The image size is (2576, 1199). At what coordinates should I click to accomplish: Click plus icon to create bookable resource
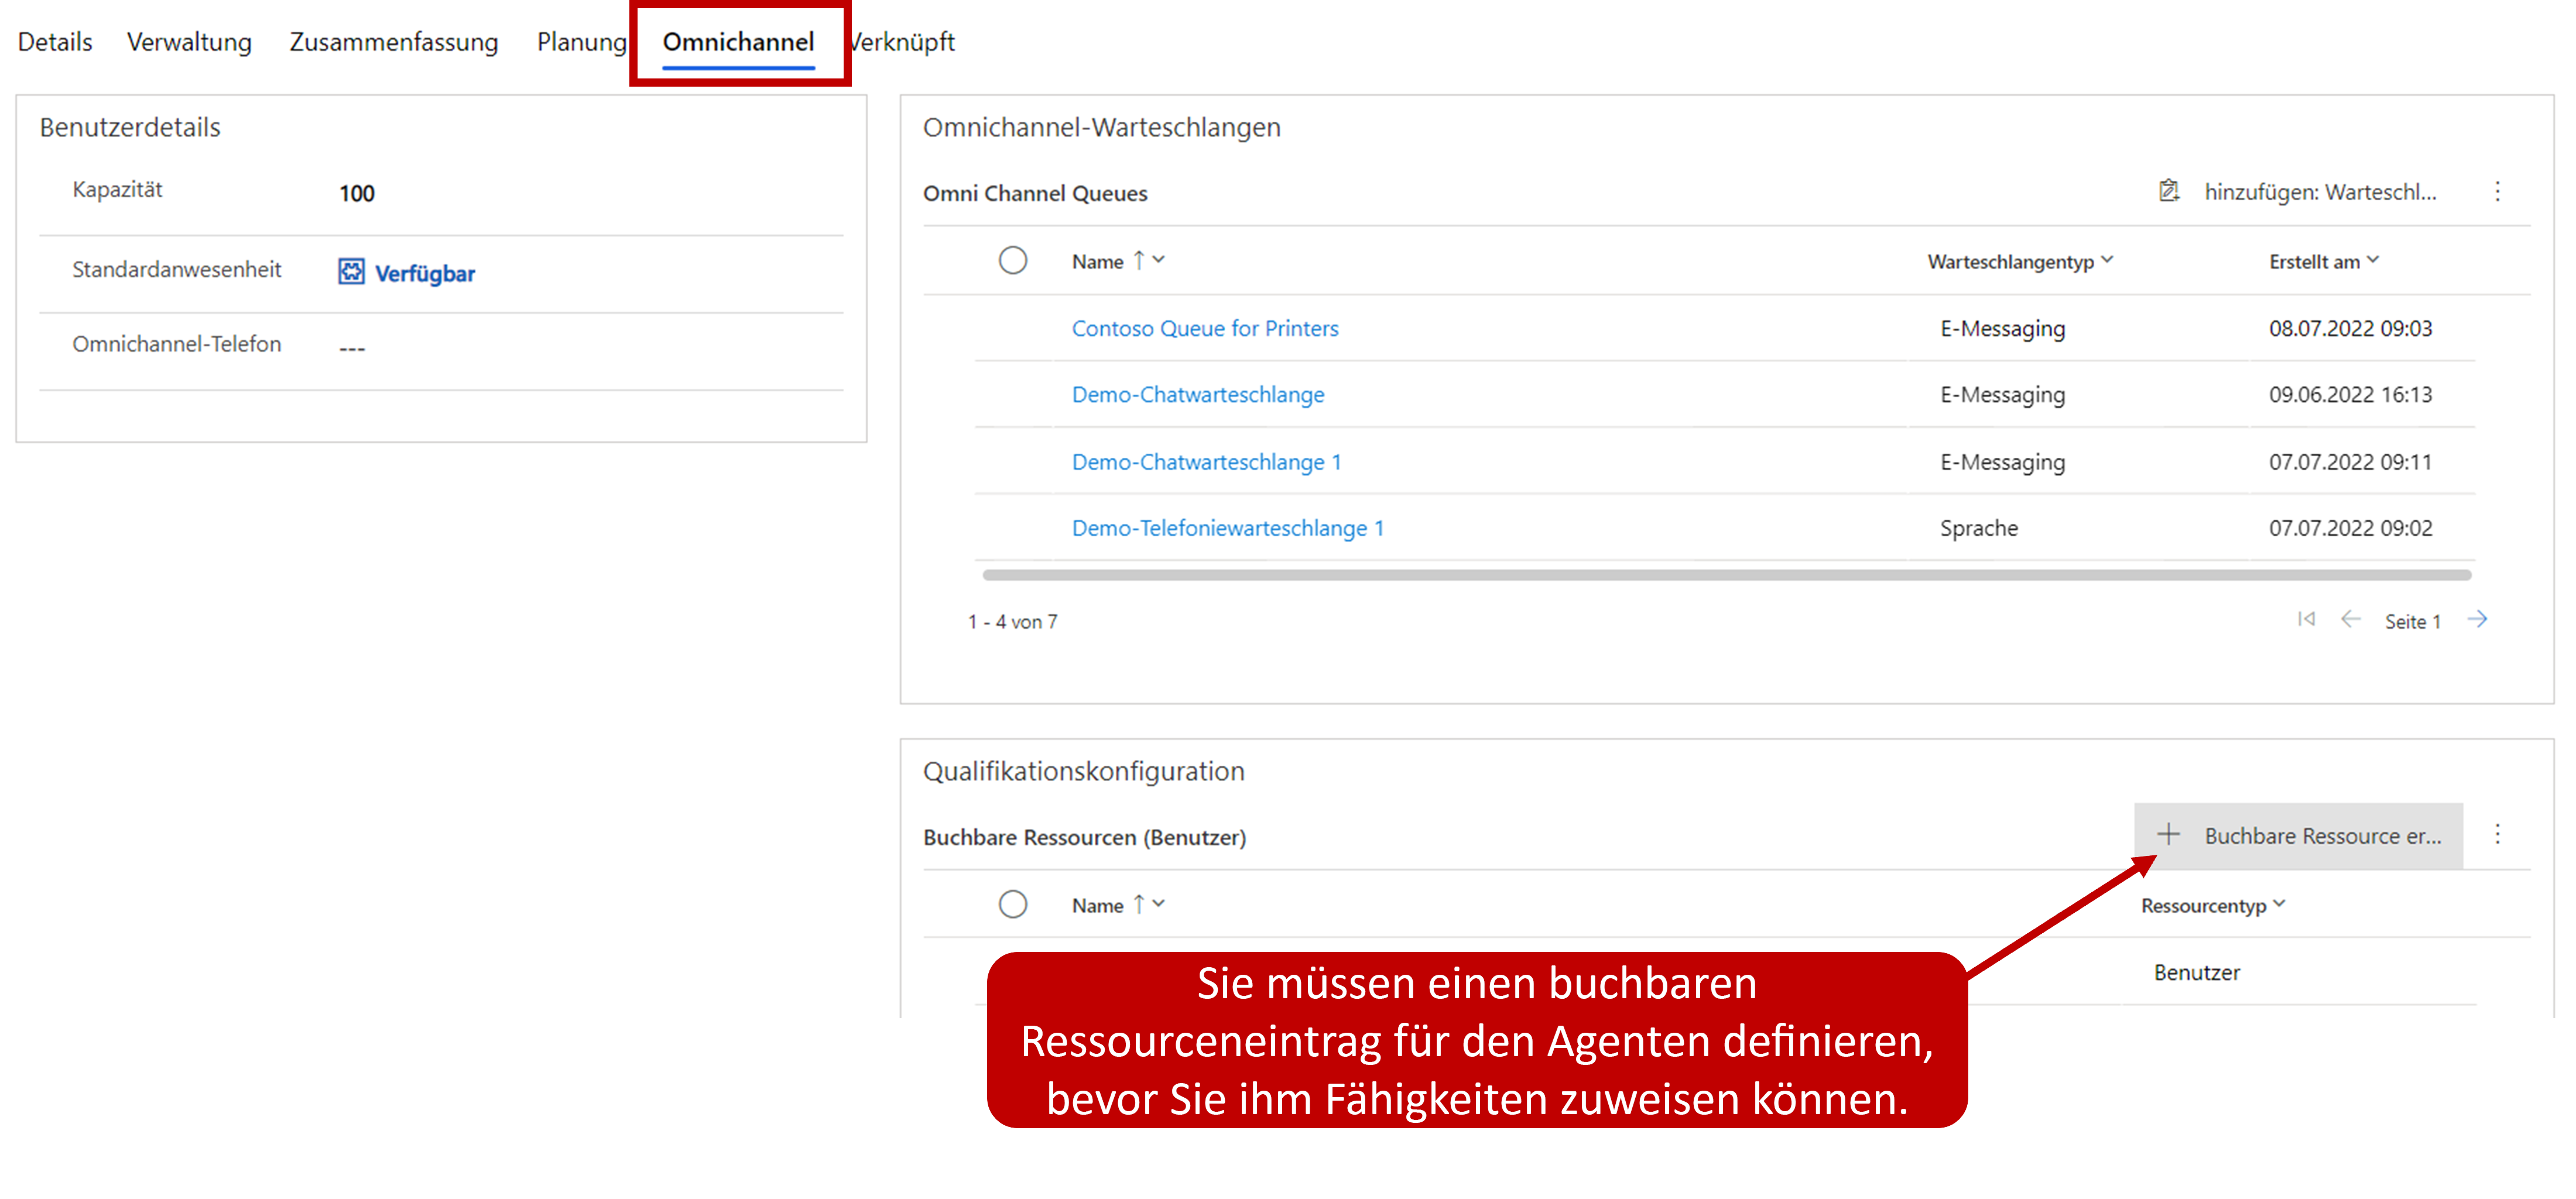[x=2168, y=835]
